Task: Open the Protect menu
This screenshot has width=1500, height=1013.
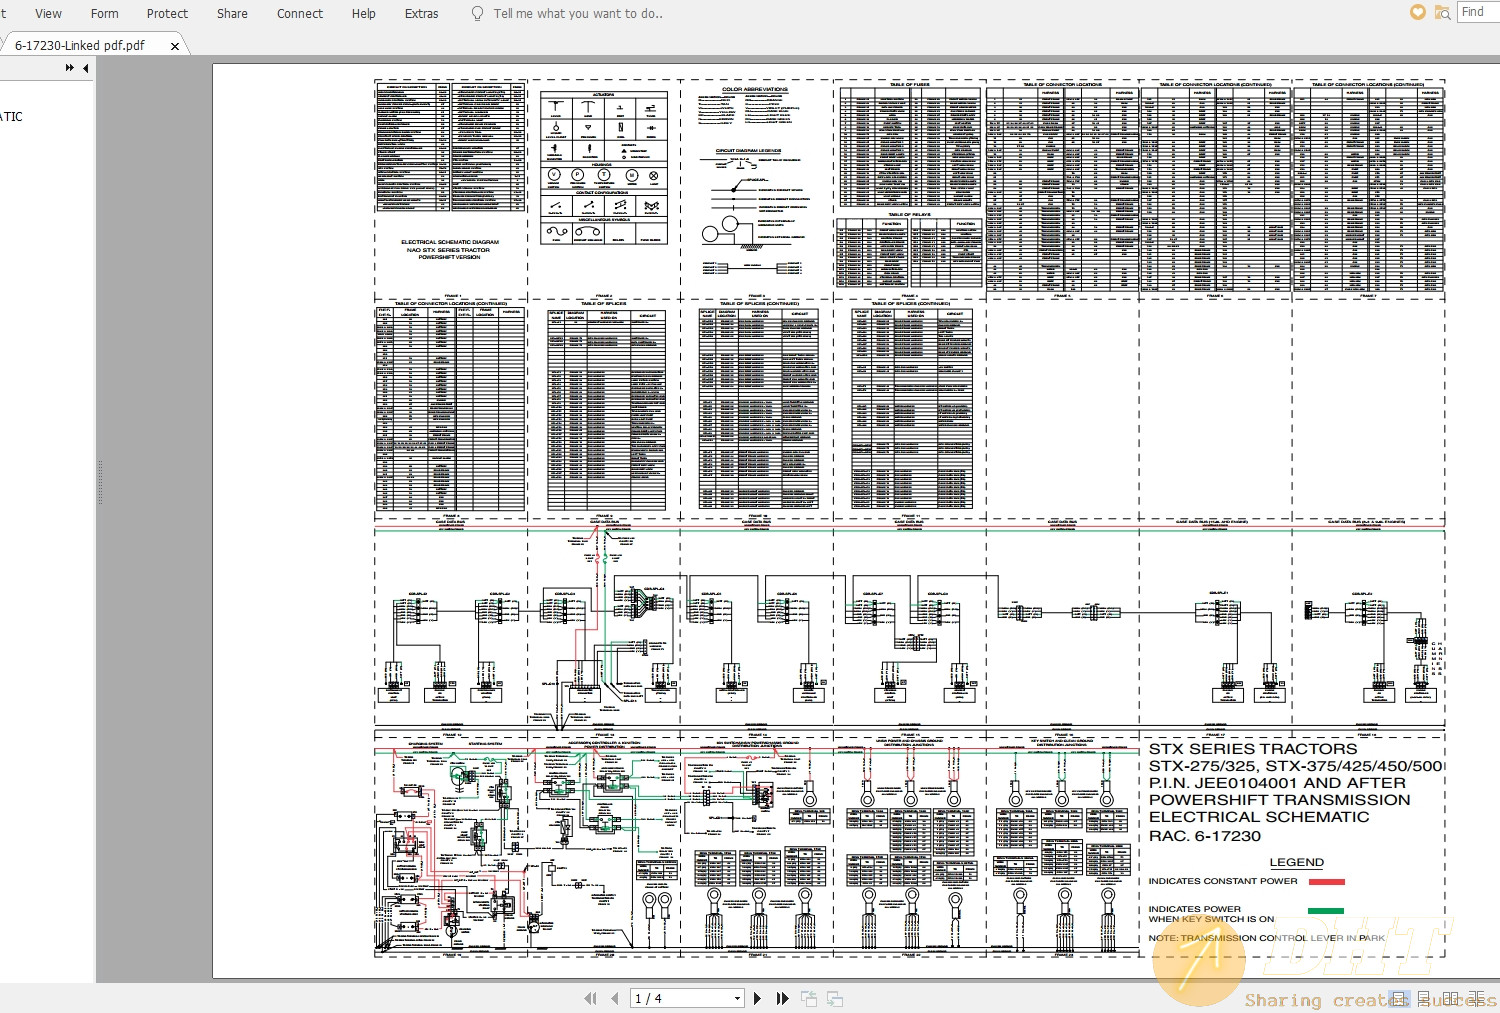Action: click(166, 13)
